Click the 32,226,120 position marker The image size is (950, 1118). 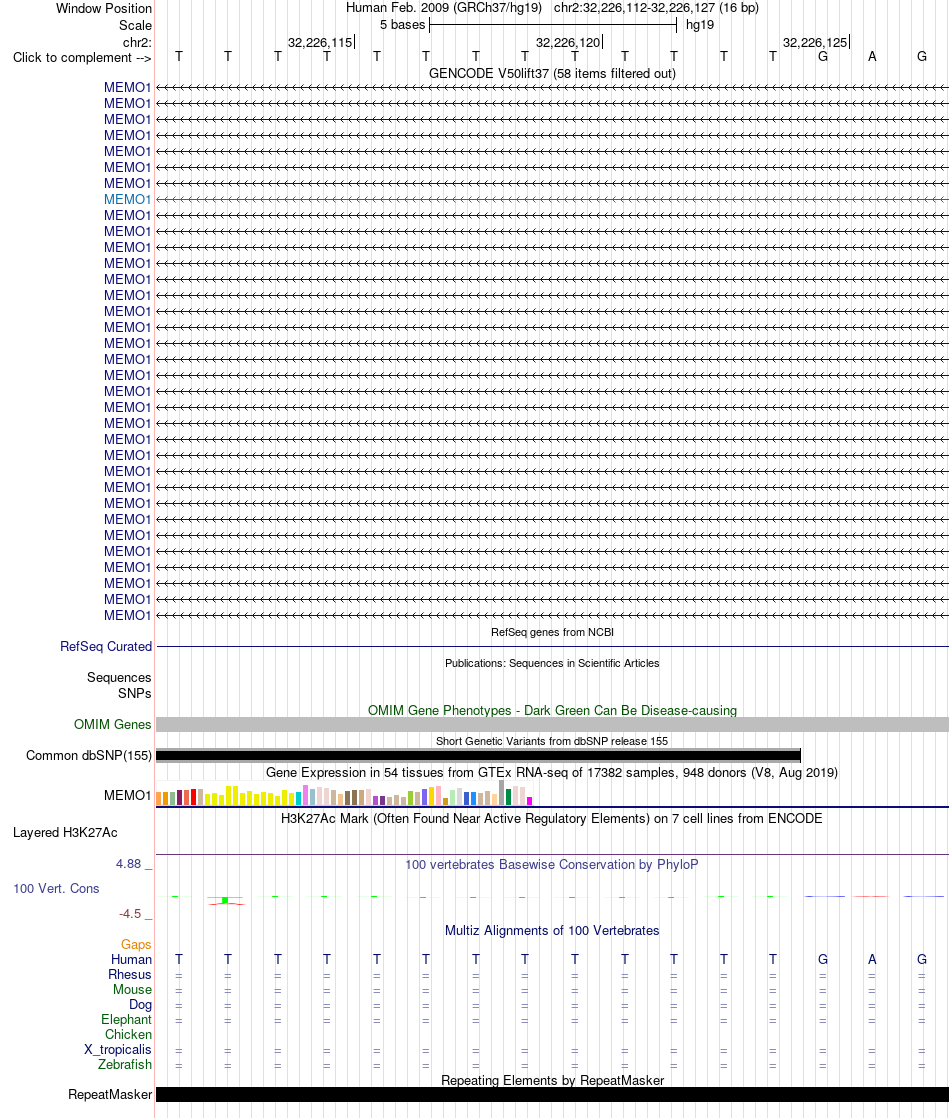(568, 43)
